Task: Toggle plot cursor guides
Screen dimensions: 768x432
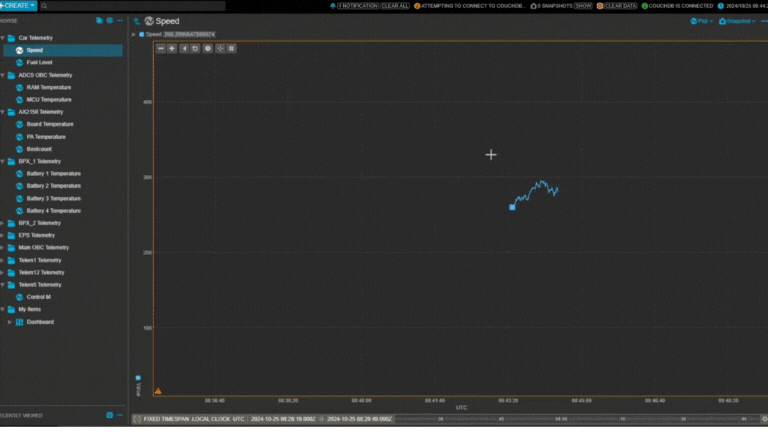Action: (x=220, y=48)
